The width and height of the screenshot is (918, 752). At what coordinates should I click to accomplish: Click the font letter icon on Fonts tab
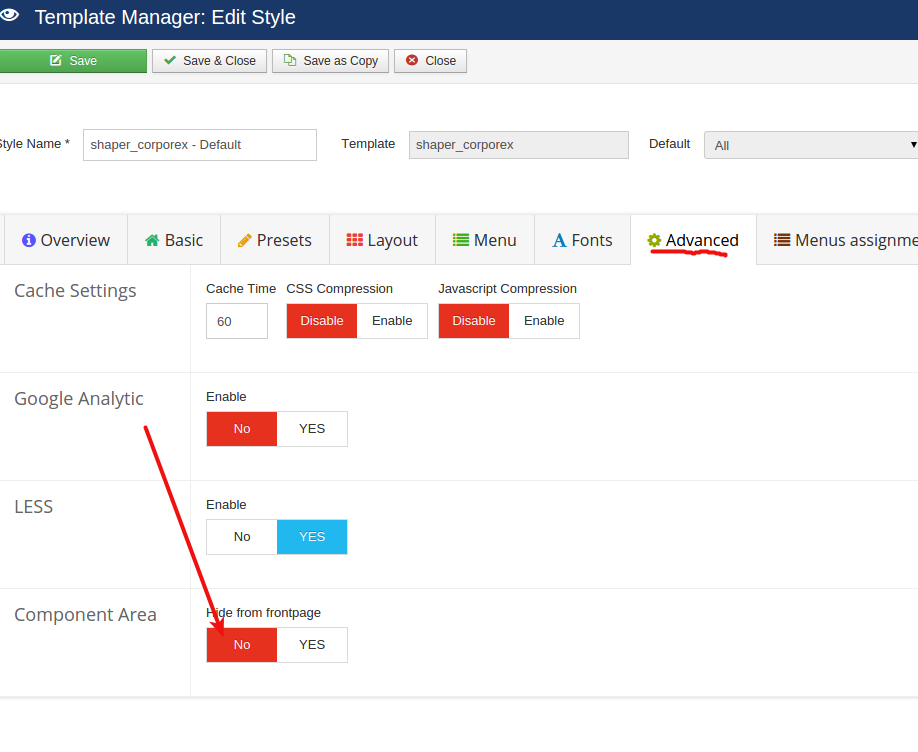tap(559, 240)
